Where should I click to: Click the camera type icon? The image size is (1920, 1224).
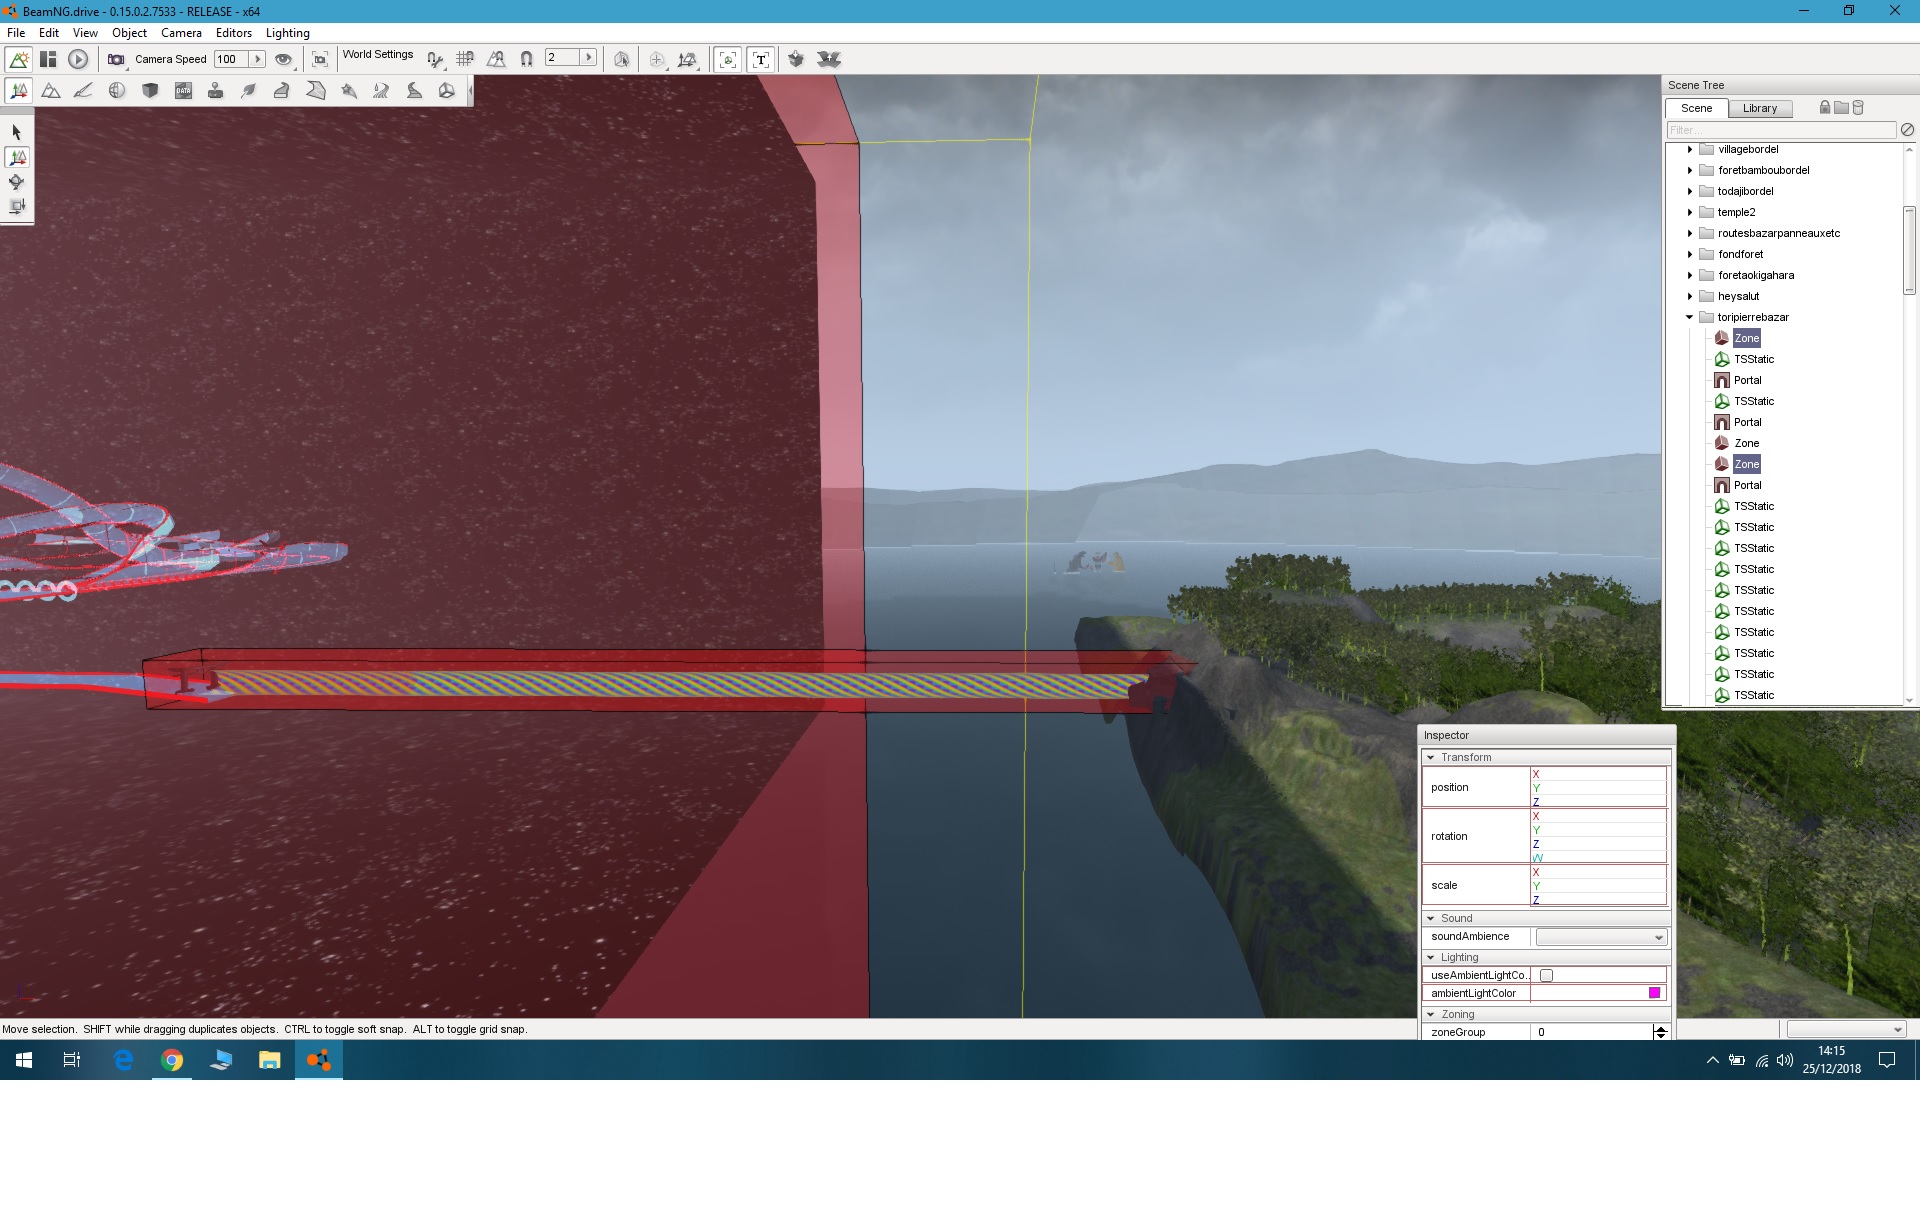(116, 60)
